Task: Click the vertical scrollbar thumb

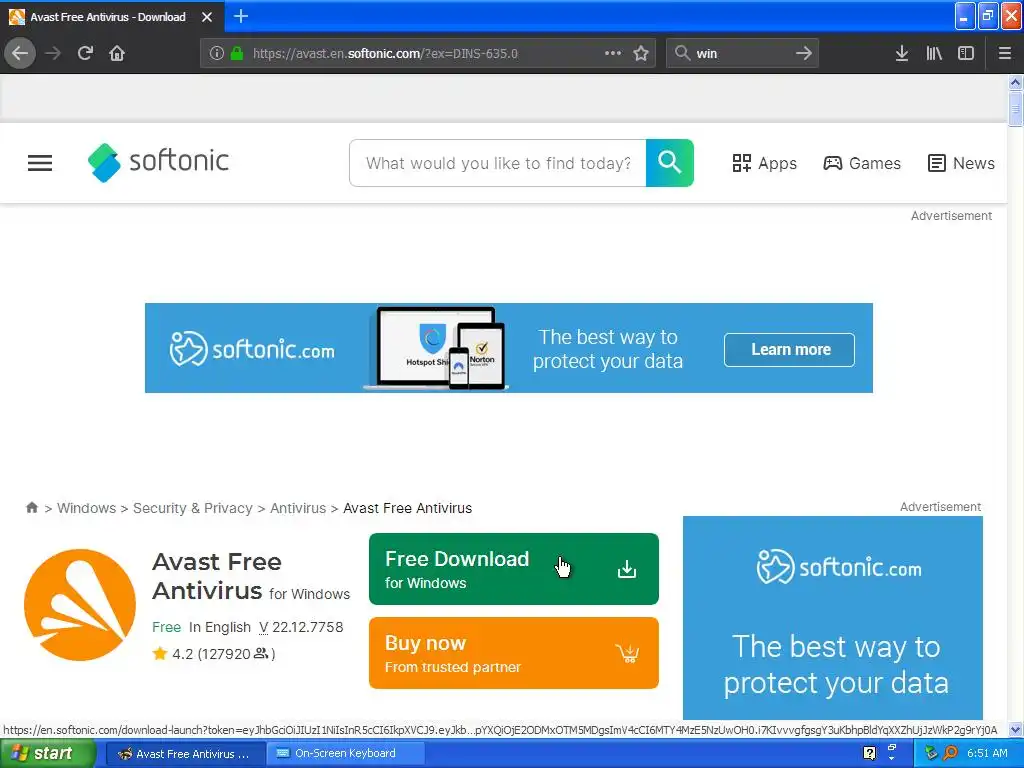Action: [1016, 108]
